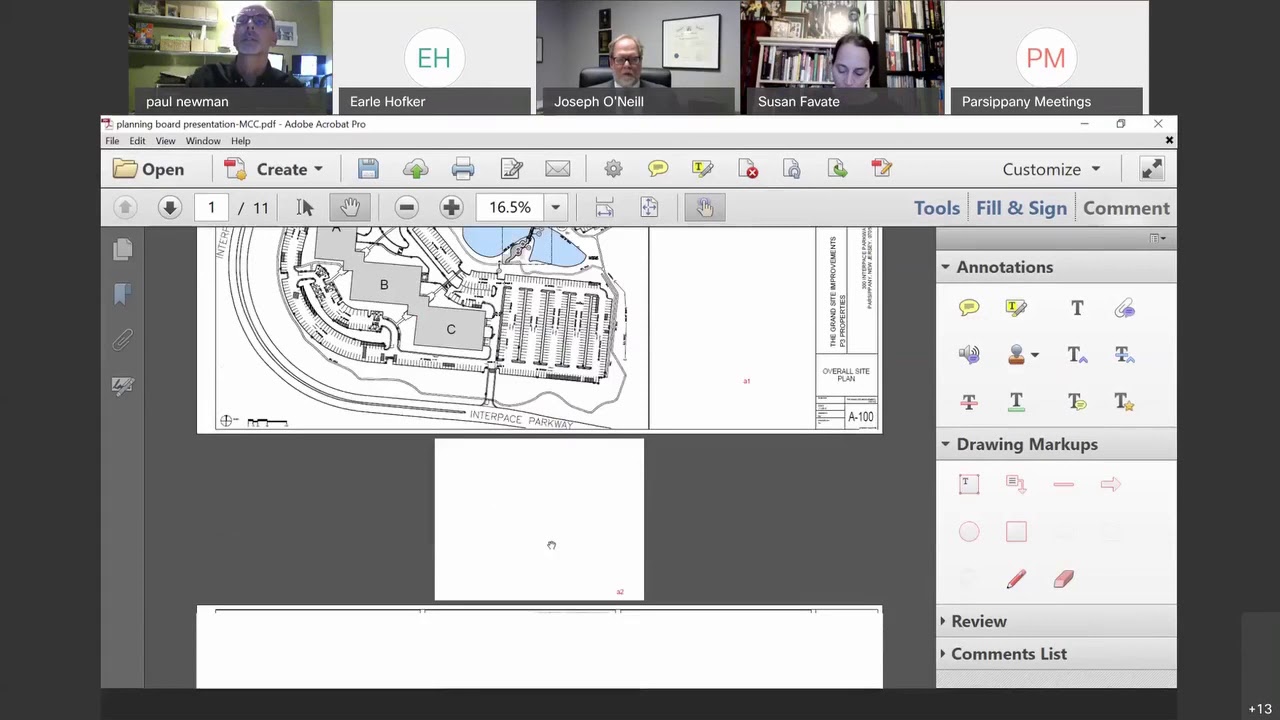Open the Page Thumbnails side panel
1280x720 pixels.
coord(123,249)
